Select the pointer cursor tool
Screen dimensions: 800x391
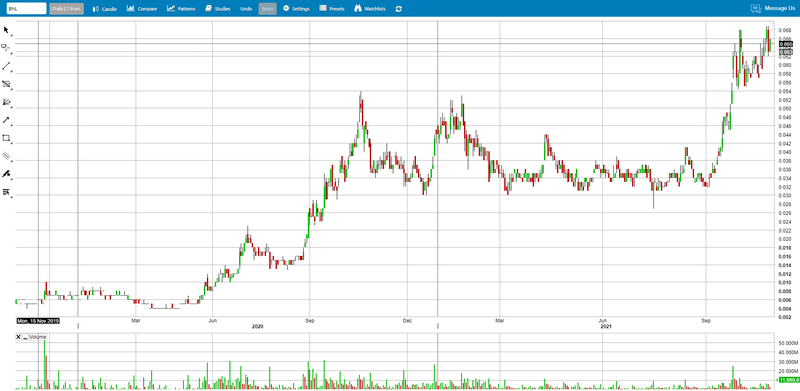click(6, 30)
